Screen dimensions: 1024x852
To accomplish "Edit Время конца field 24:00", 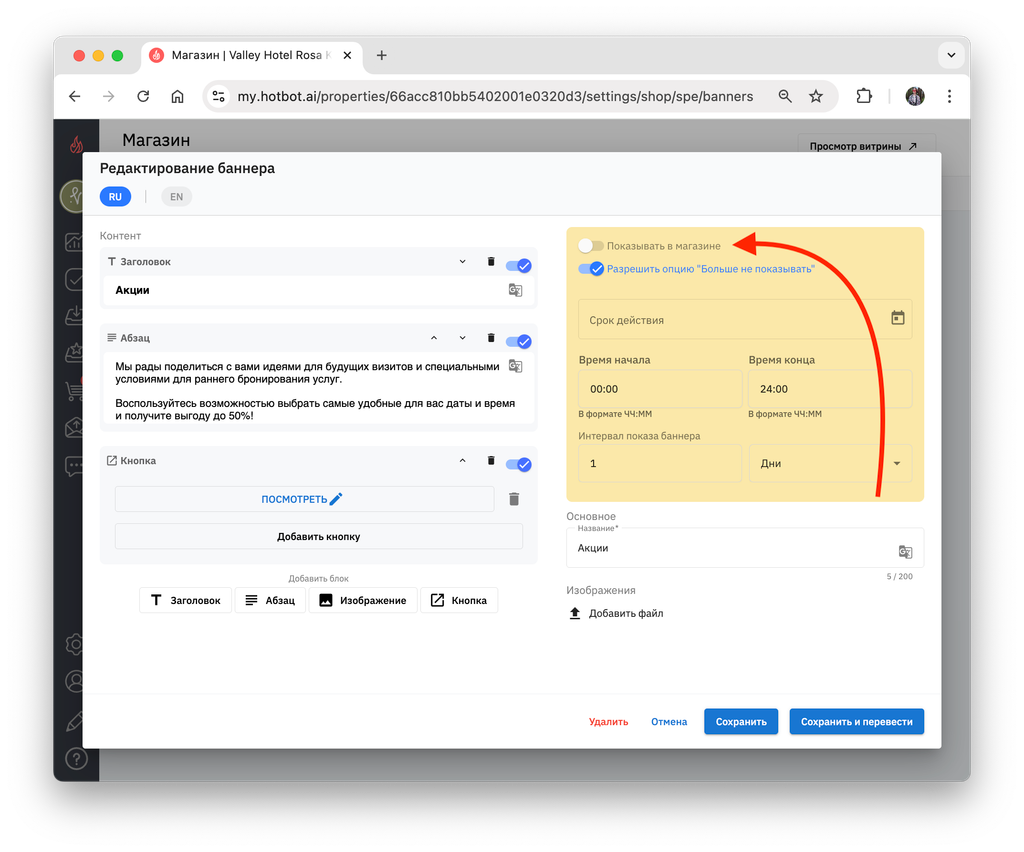I will (830, 389).
